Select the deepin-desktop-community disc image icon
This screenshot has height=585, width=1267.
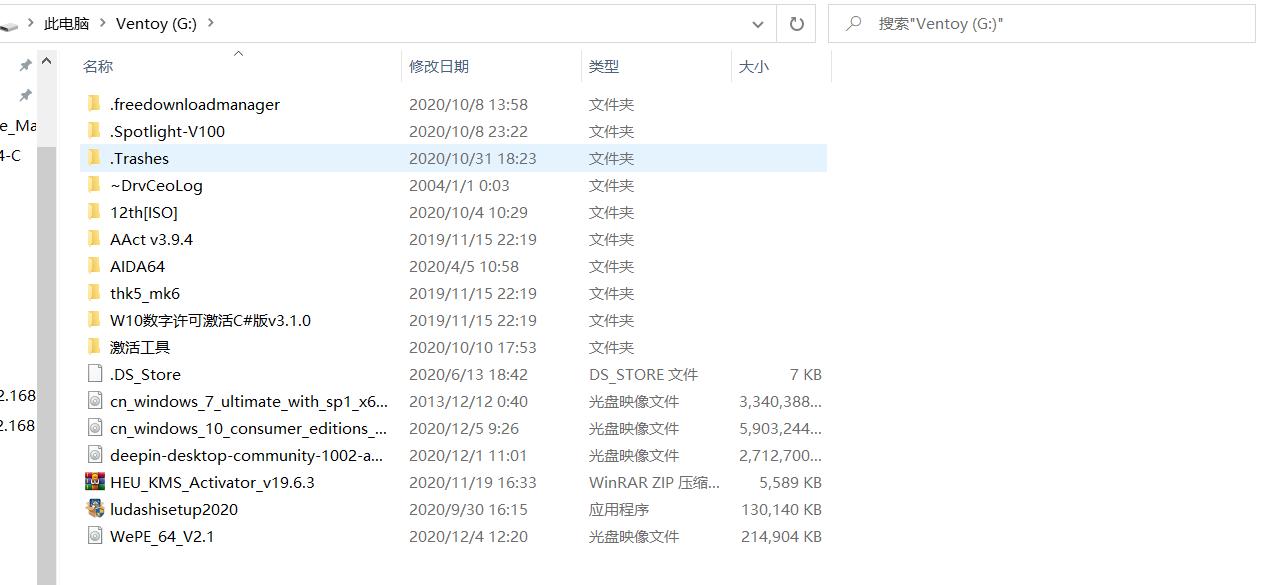click(x=95, y=455)
